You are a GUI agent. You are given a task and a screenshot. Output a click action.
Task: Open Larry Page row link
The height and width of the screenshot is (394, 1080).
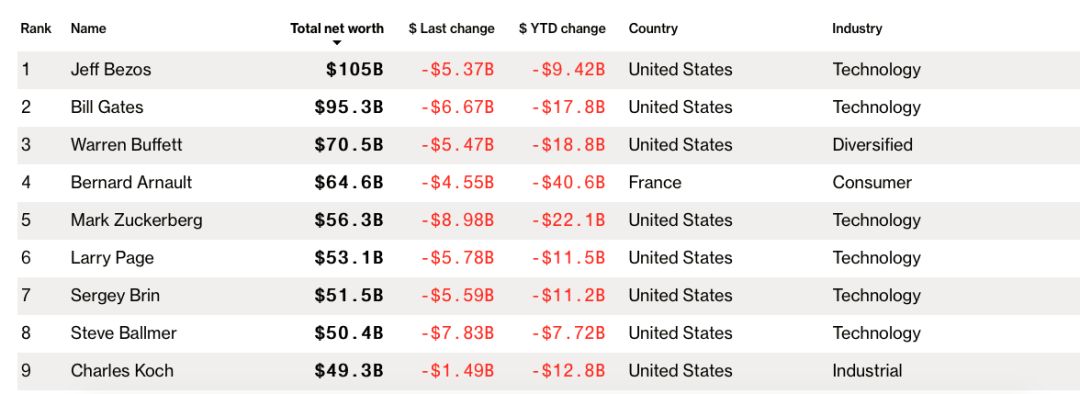112,258
